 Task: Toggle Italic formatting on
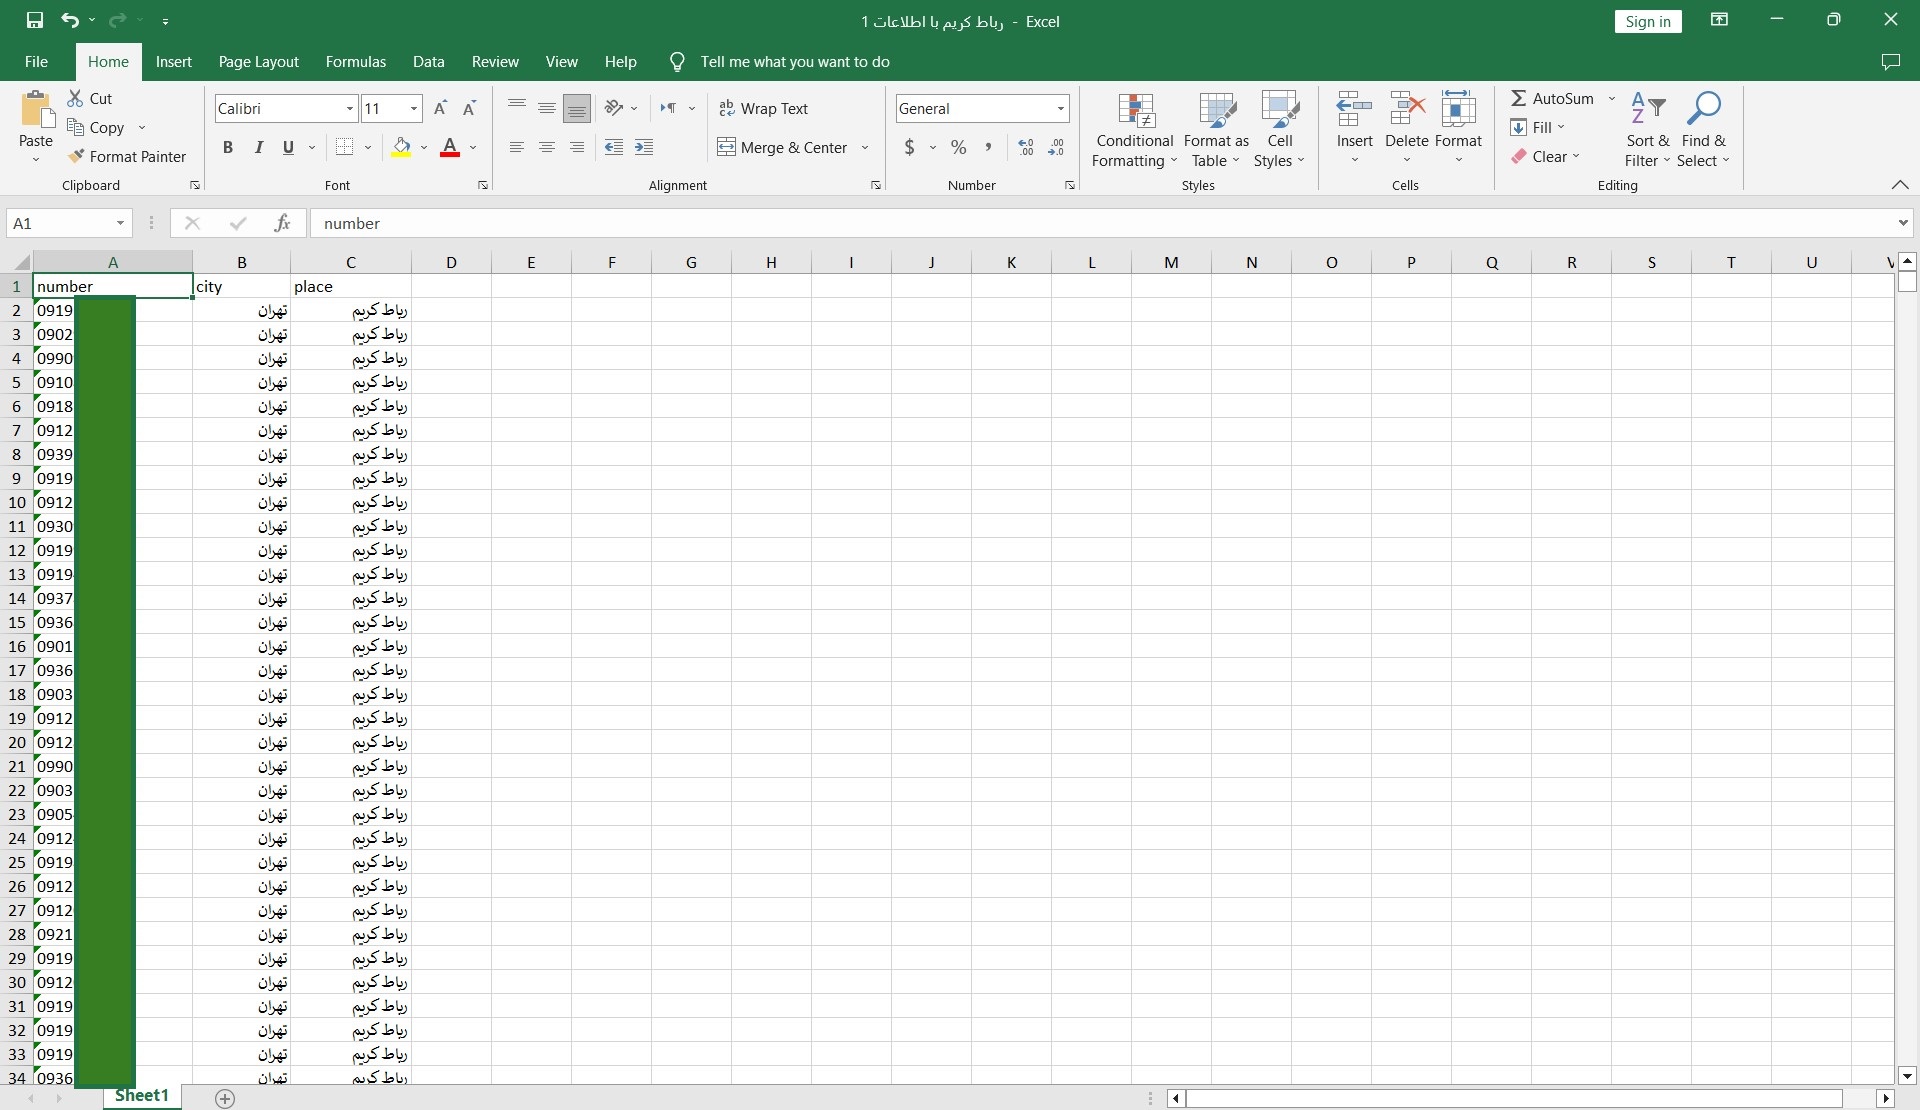[x=258, y=145]
